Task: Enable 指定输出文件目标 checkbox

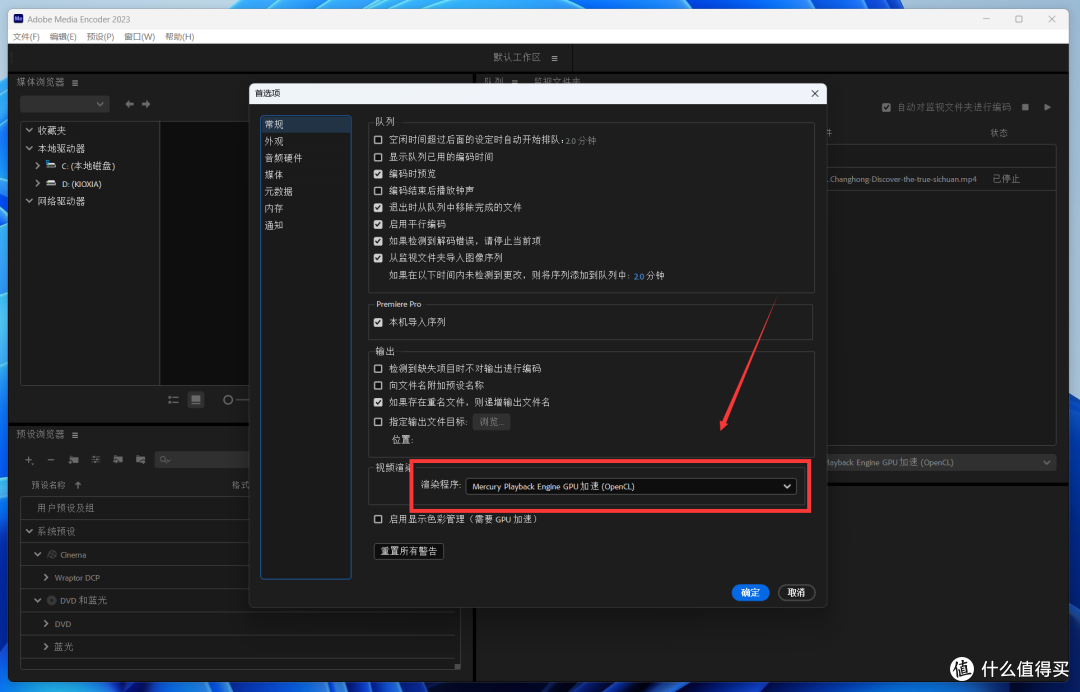Action: tap(378, 422)
